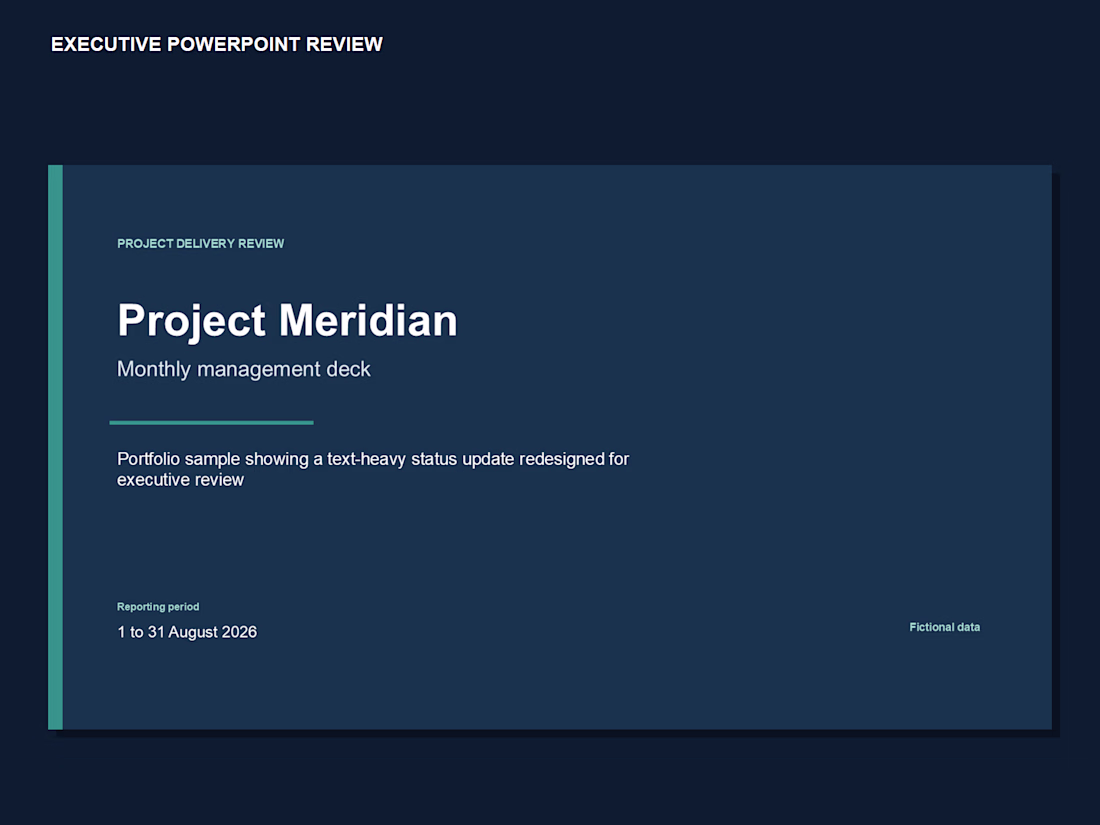This screenshot has height=825, width=1100.
Task: Select the 'Fictional data' note
Action: tap(944, 627)
